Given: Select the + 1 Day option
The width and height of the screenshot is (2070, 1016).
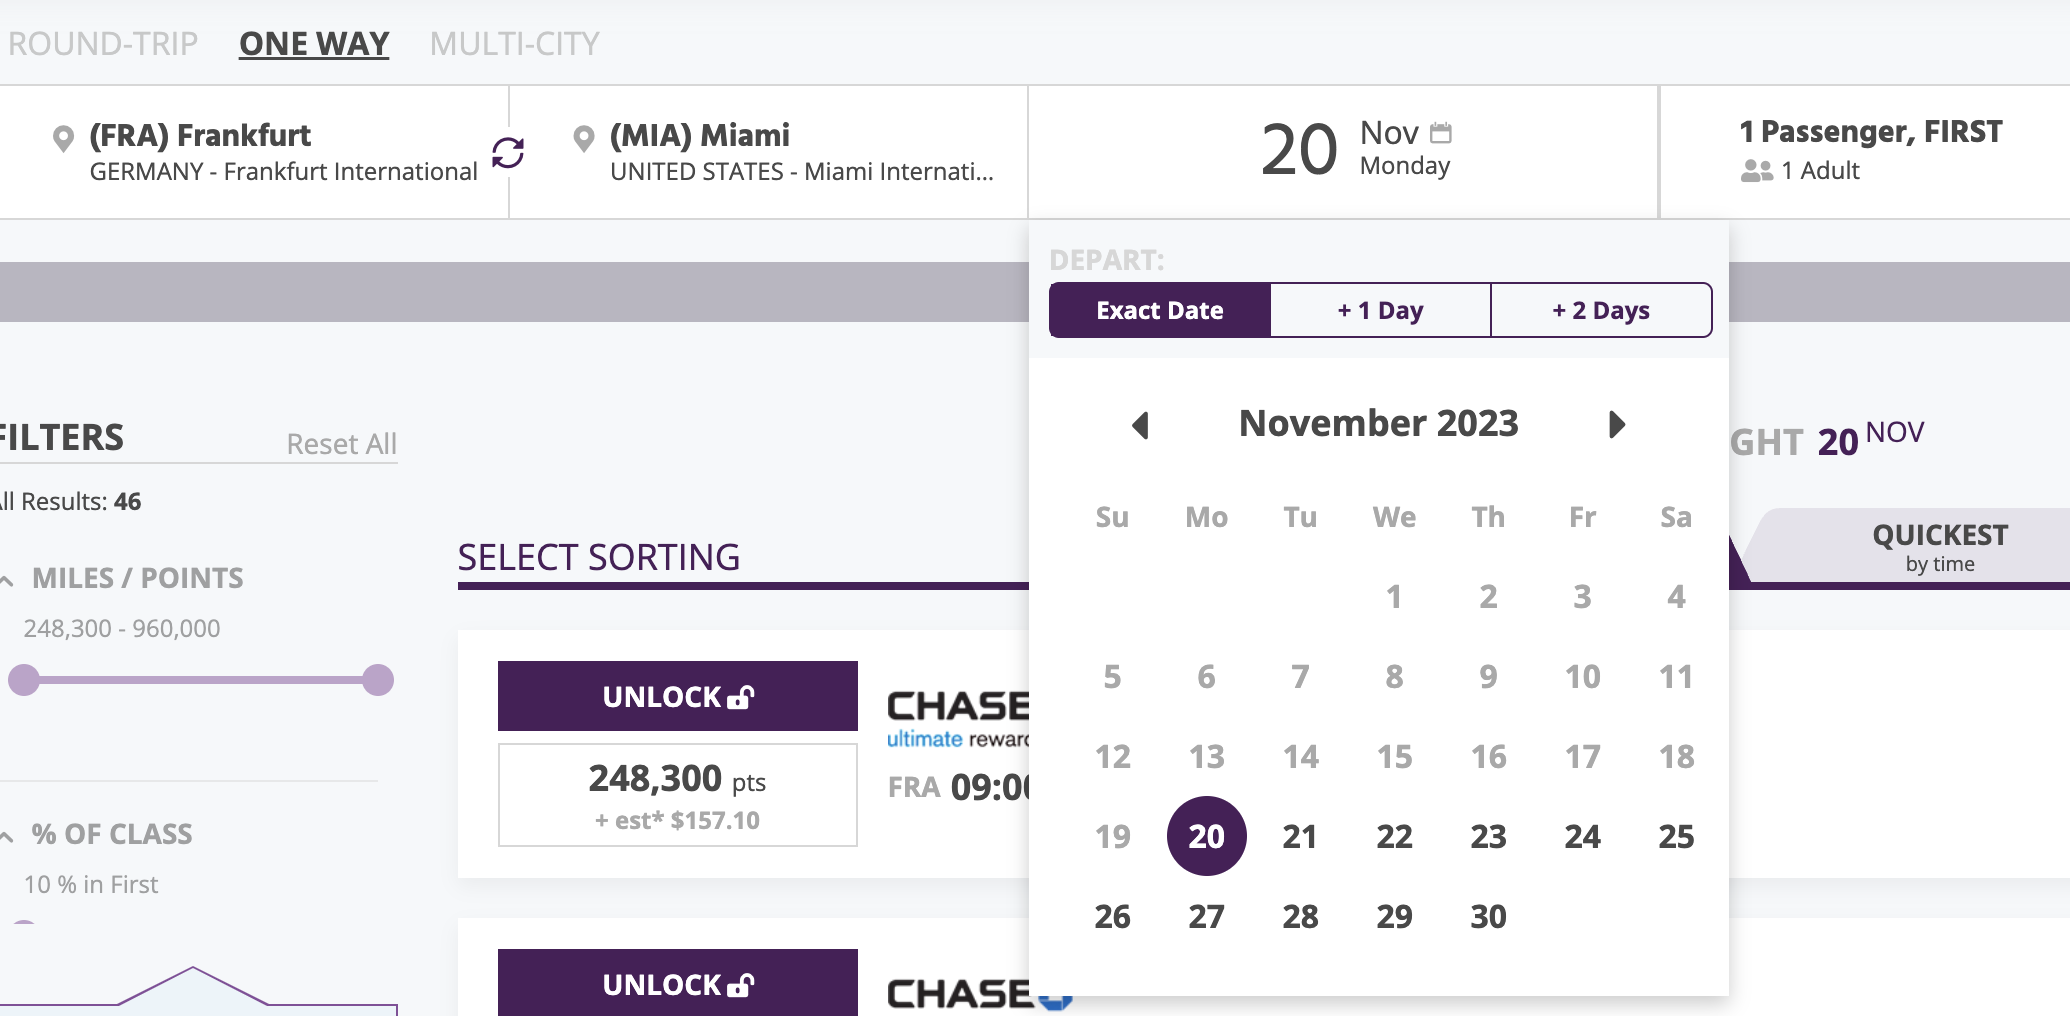Looking at the screenshot, I should click(x=1380, y=310).
